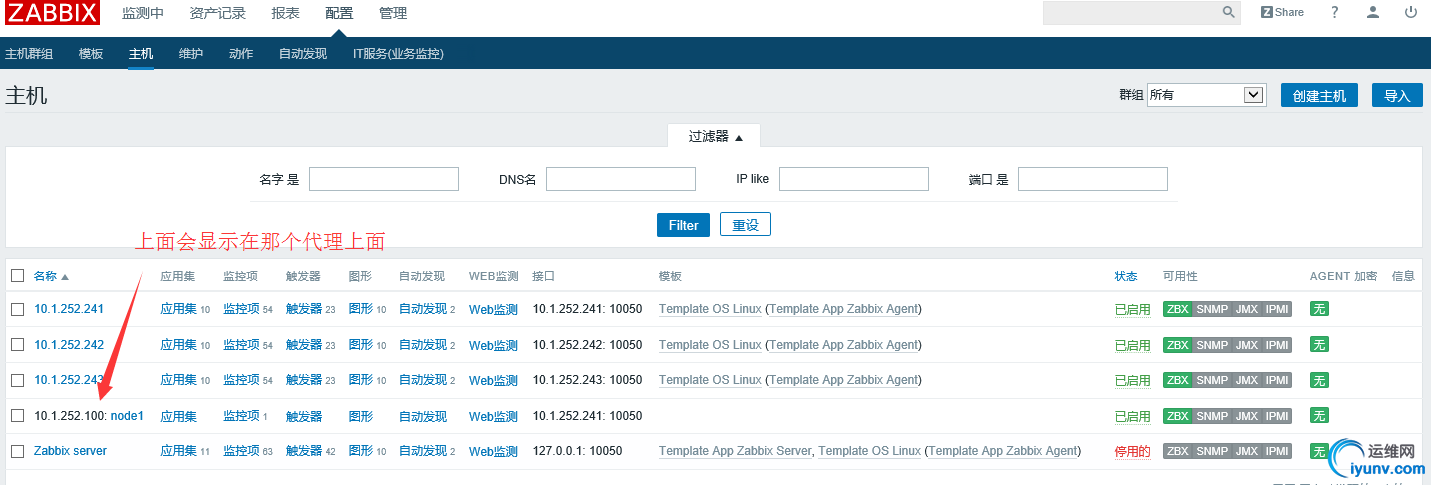
Task: Click SNMP badge in Zabbix server row
Action: pyautogui.click(x=1212, y=451)
